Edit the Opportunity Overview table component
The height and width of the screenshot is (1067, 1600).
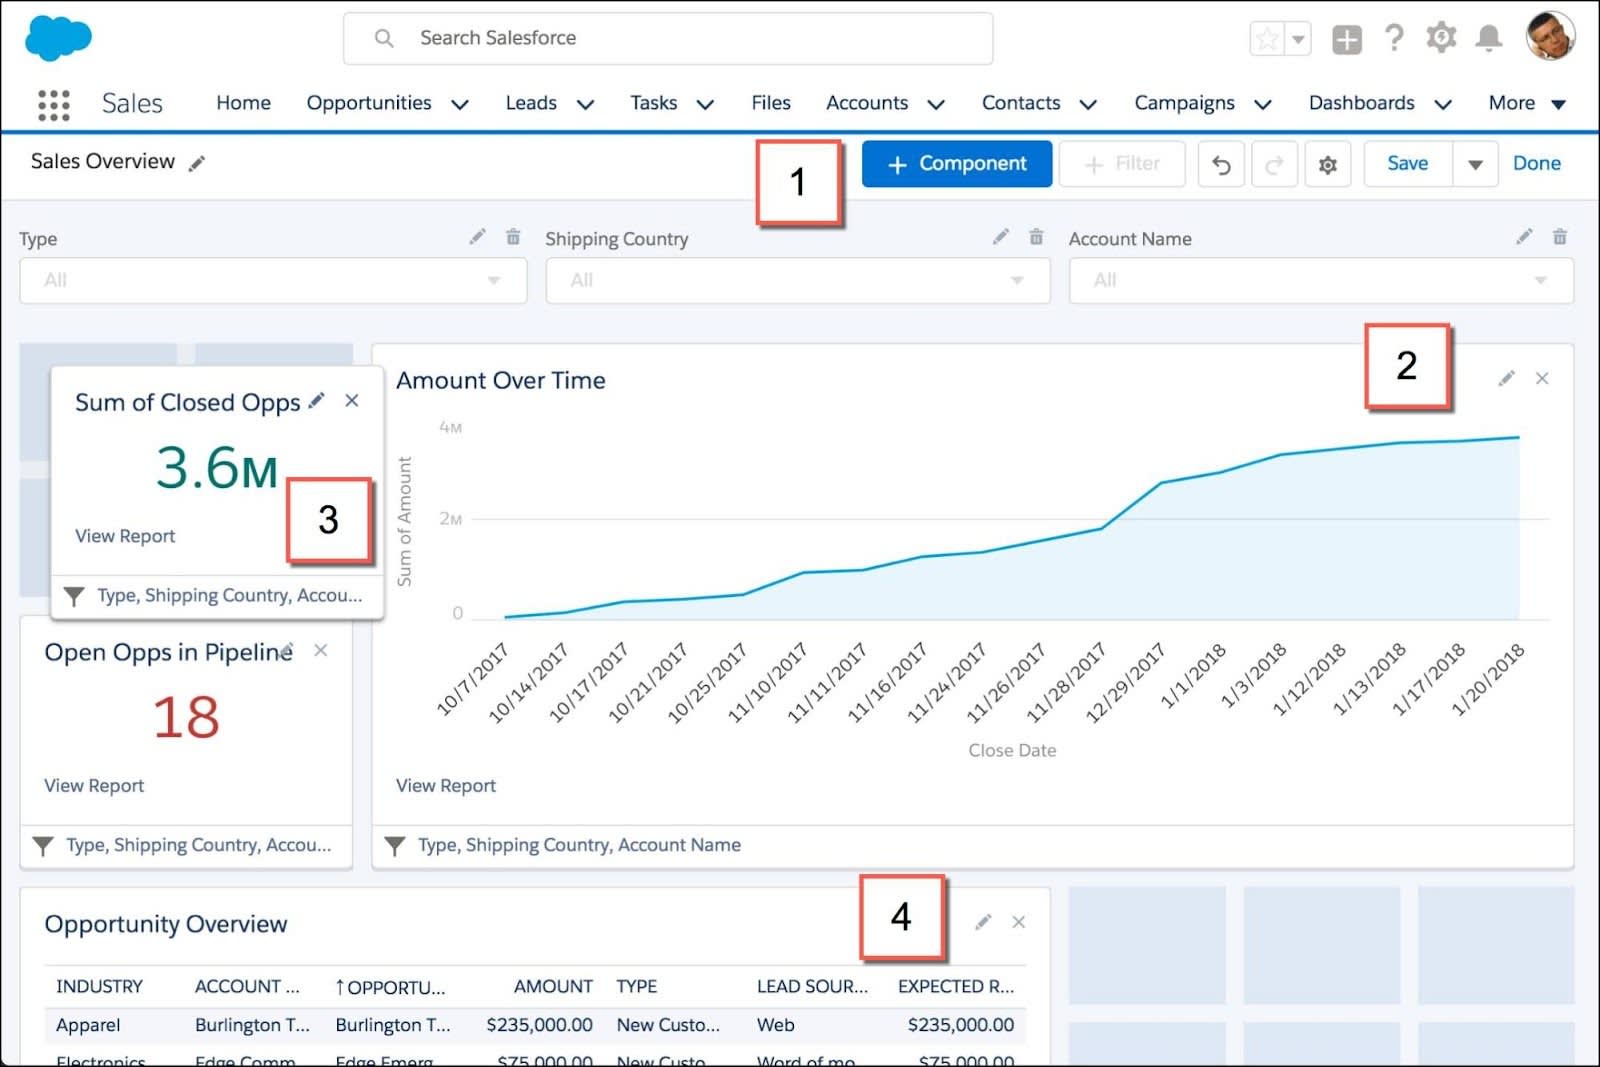click(983, 922)
